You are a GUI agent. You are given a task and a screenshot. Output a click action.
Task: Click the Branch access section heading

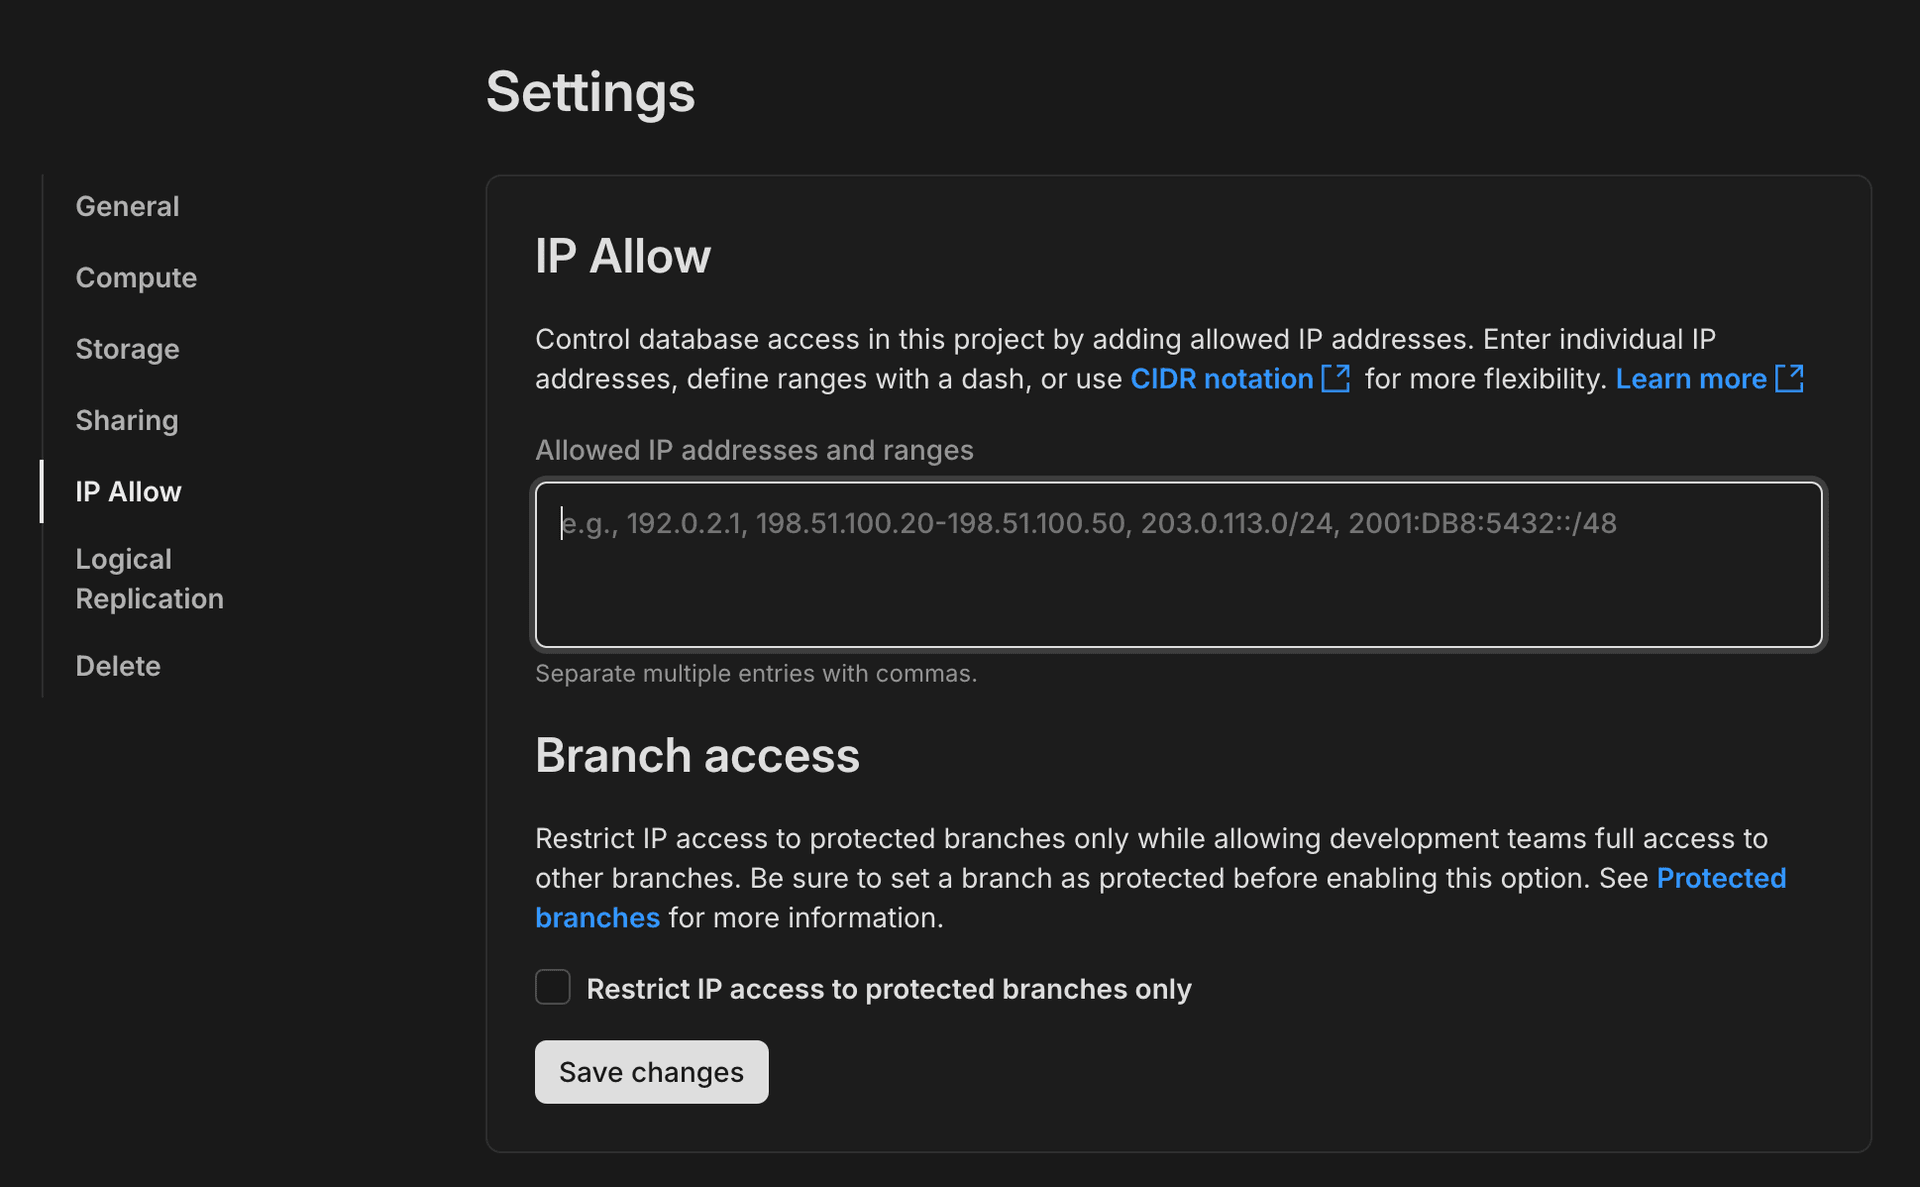[697, 756]
